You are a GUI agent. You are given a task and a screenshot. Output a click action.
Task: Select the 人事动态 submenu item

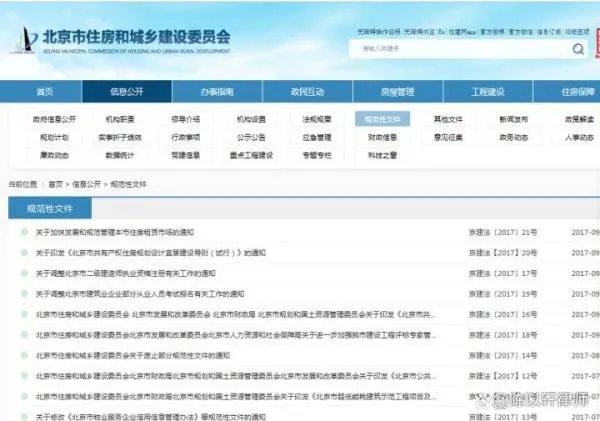point(579,137)
